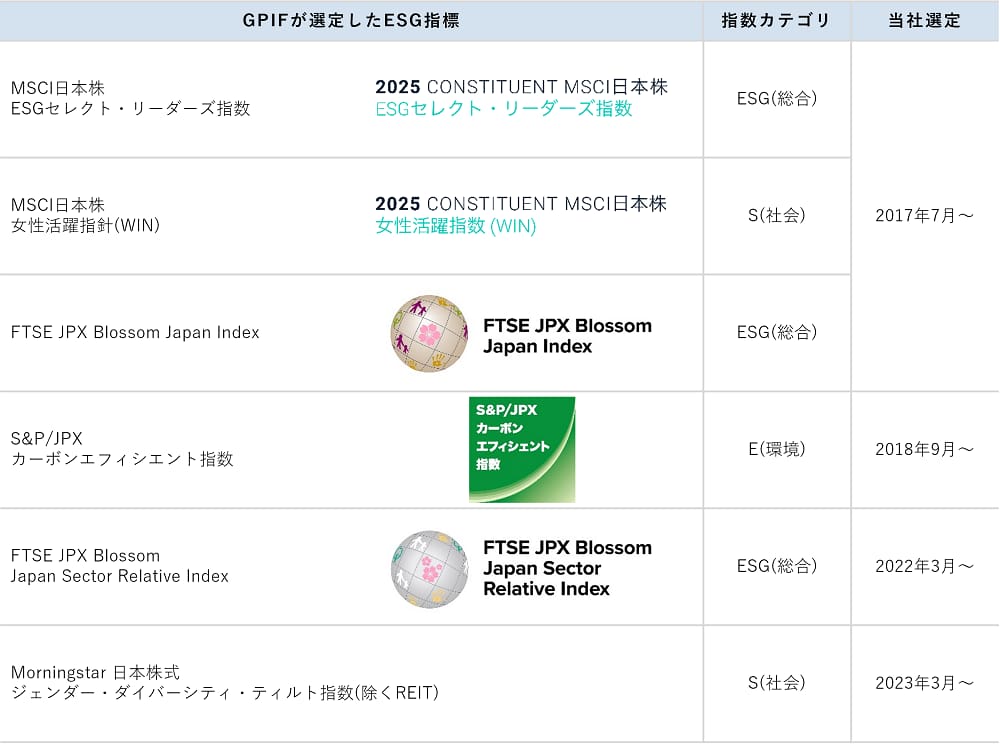Click the green S&P/JPX carbon efficient logo
1000x744 pixels.
(522, 449)
